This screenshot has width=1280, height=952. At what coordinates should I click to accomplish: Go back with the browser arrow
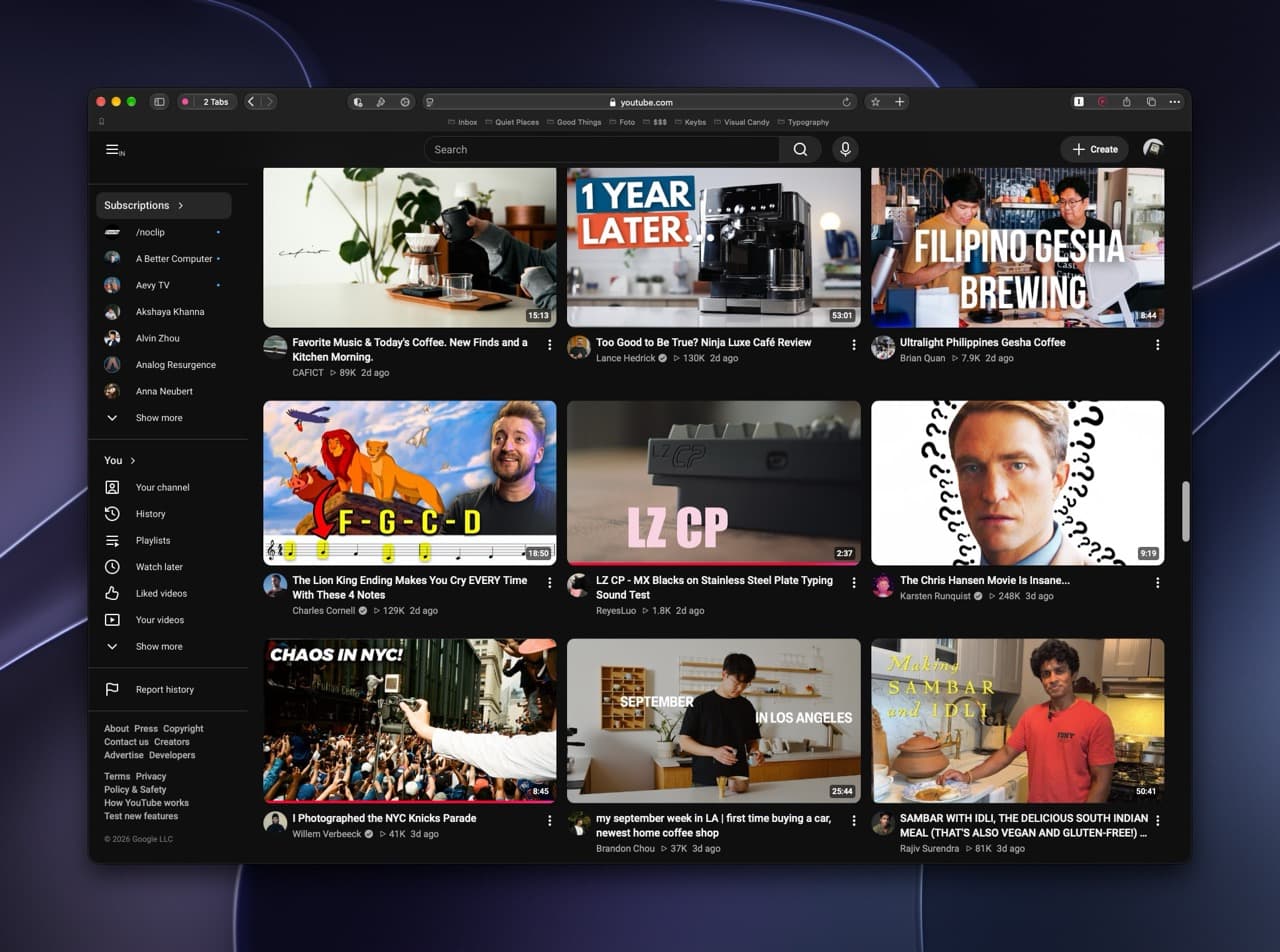click(251, 102)
